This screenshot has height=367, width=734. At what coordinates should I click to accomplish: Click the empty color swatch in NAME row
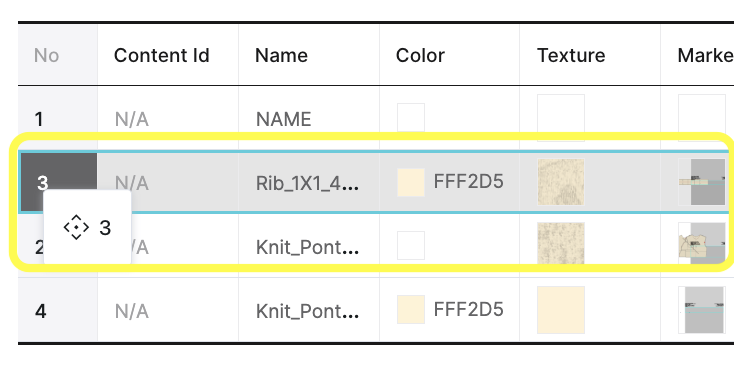[411, 117]
